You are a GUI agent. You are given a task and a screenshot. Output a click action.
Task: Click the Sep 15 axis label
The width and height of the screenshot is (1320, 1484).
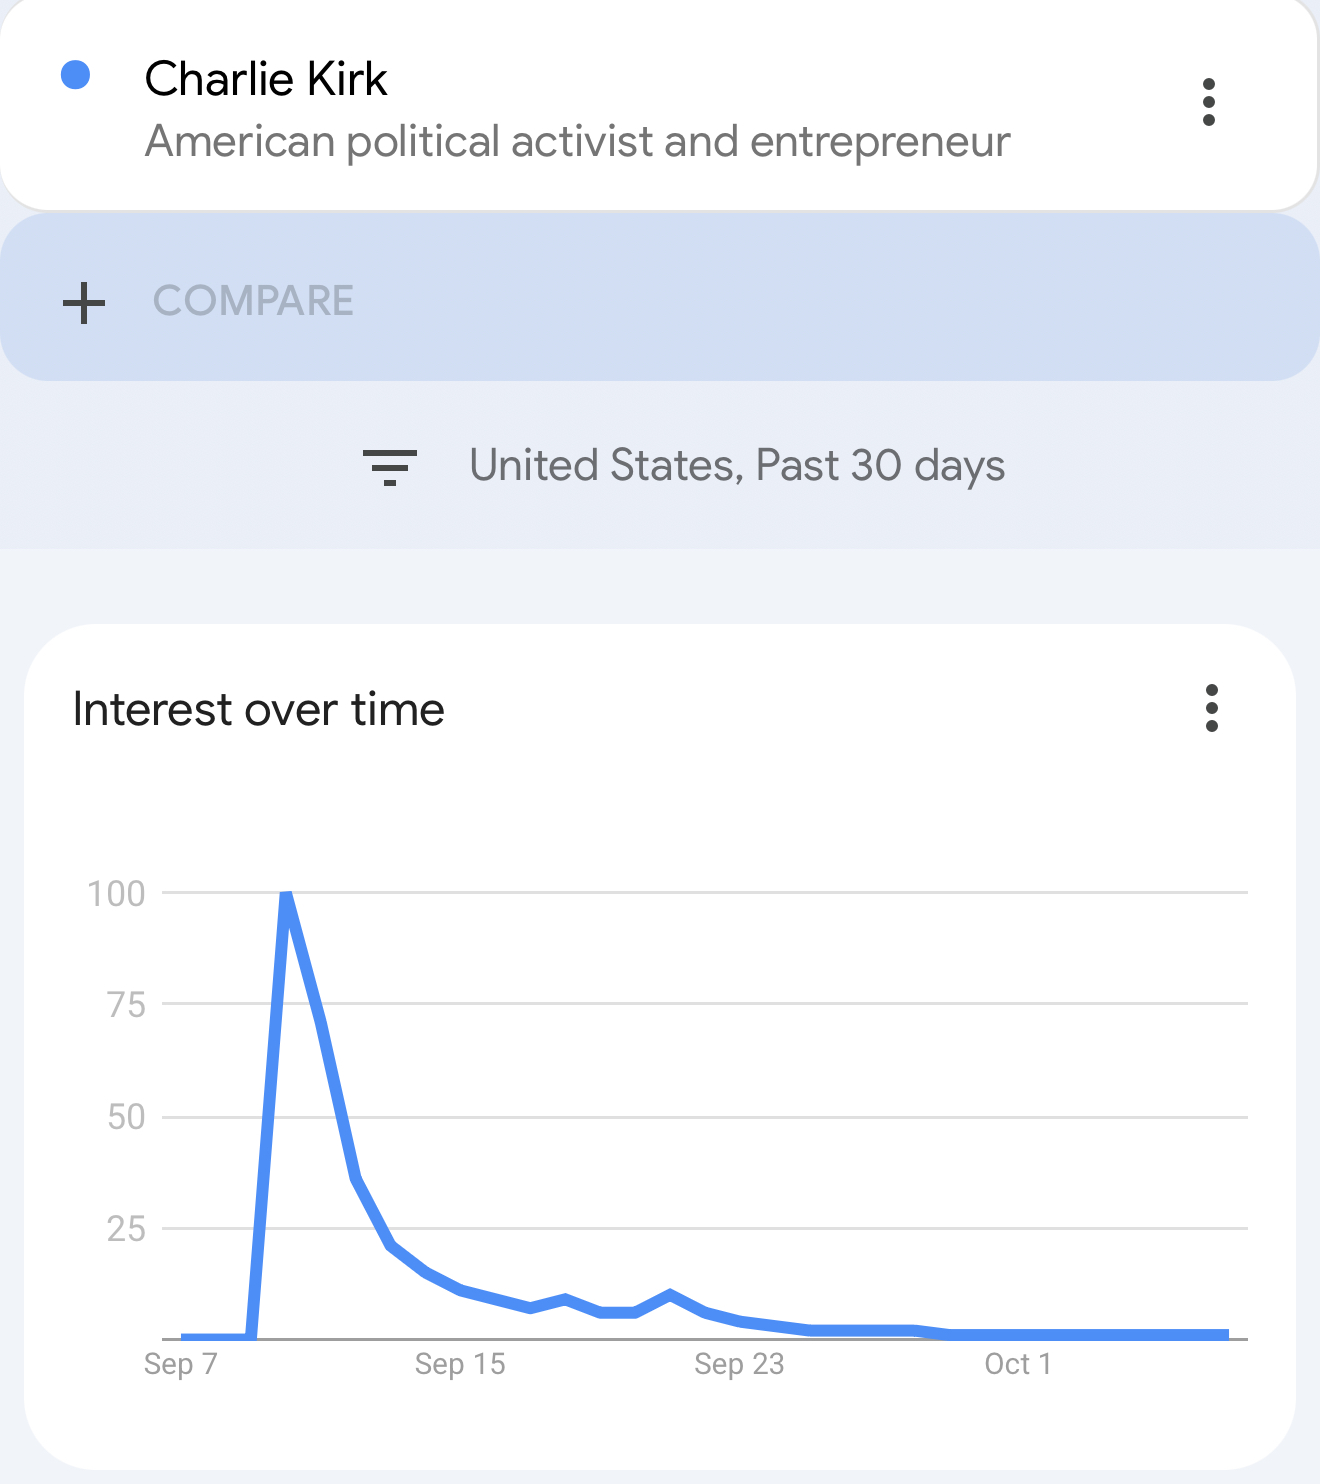coord(460,1364)
